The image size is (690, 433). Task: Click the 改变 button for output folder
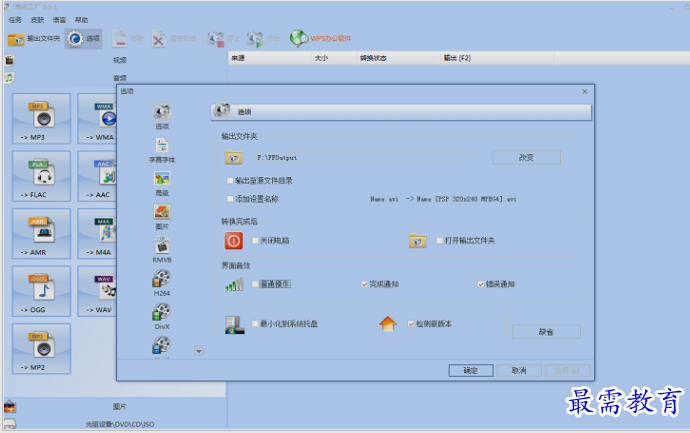point(526,158)
